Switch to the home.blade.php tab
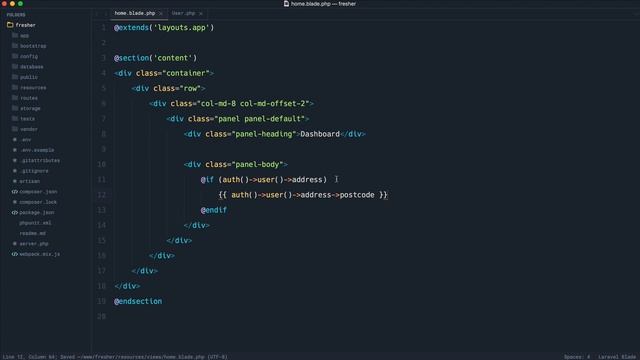Screen dimensions: 640x360 (x=135, y=13)
